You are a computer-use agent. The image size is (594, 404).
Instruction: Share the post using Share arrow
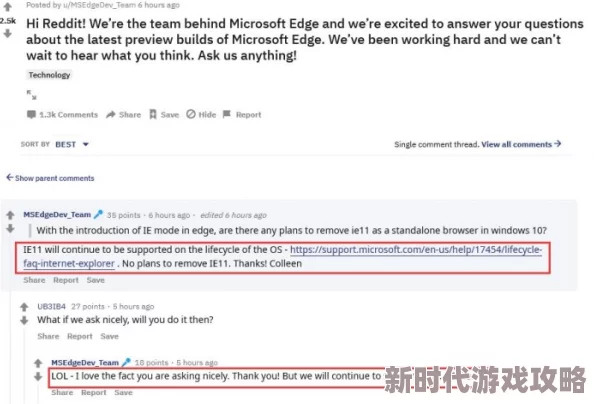coord(123,114)
